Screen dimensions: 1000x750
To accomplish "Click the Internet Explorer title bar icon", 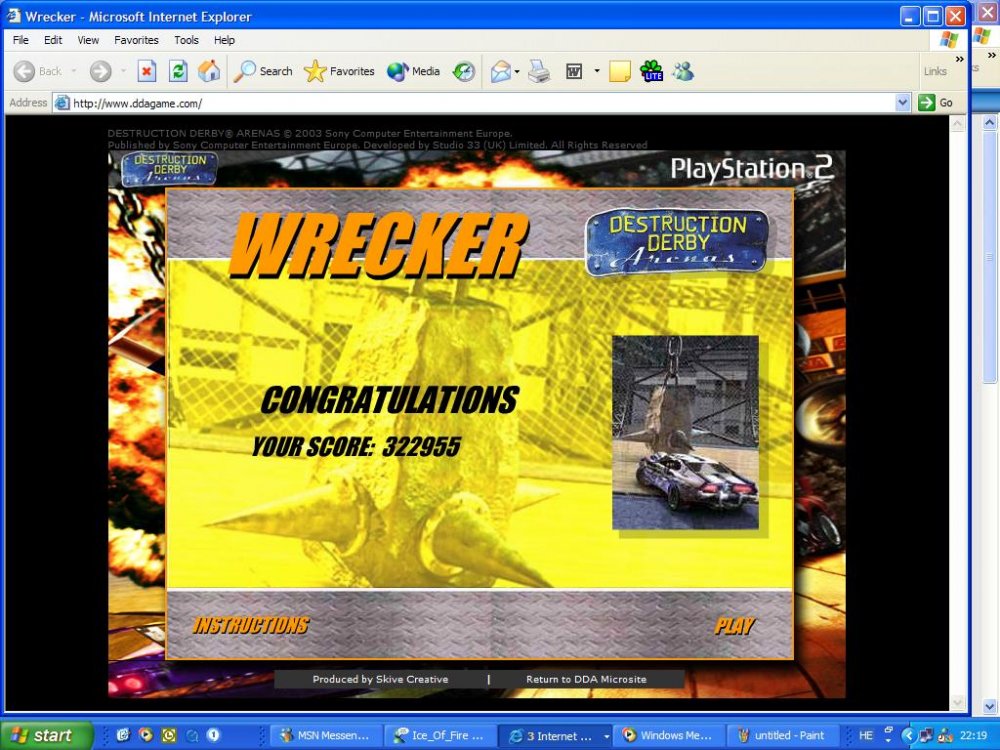I will point(13,15).
